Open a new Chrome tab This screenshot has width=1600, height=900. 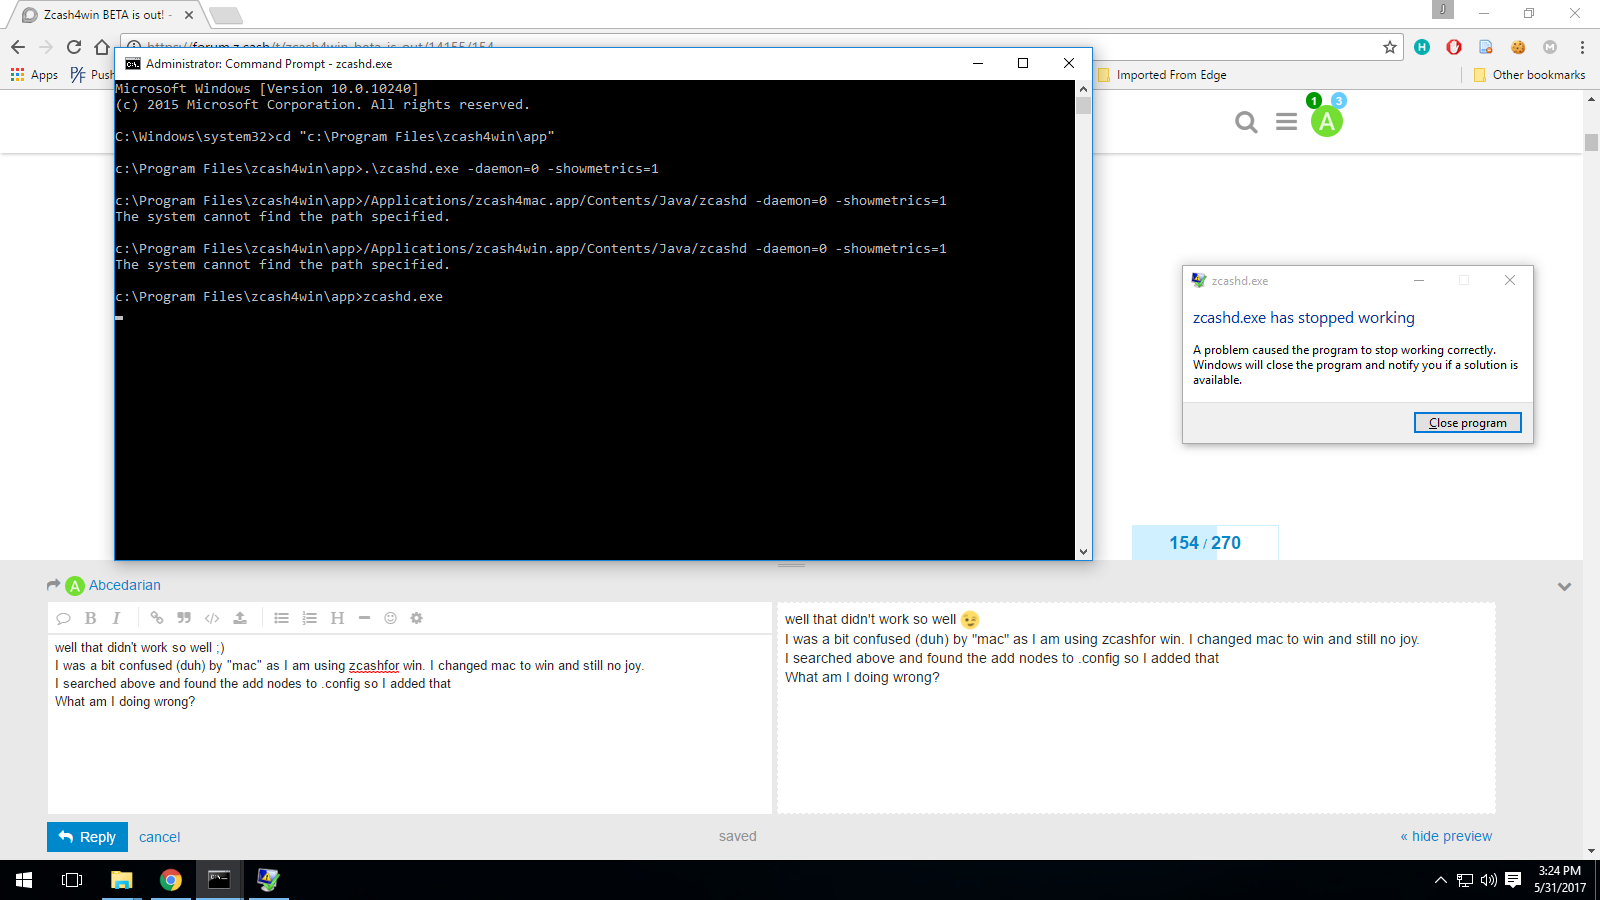(x=226, y=15)
